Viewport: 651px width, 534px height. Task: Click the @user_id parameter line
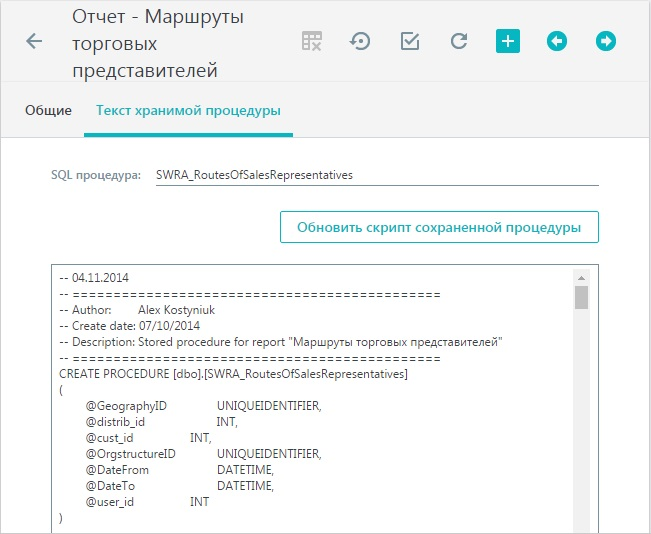tap(147, 502)
